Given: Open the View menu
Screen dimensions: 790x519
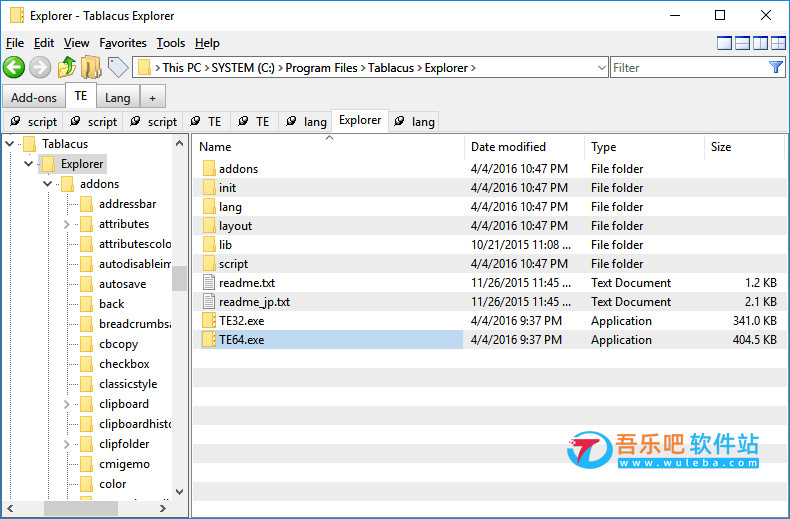Looking at the screenshot, I should (76, 43).
